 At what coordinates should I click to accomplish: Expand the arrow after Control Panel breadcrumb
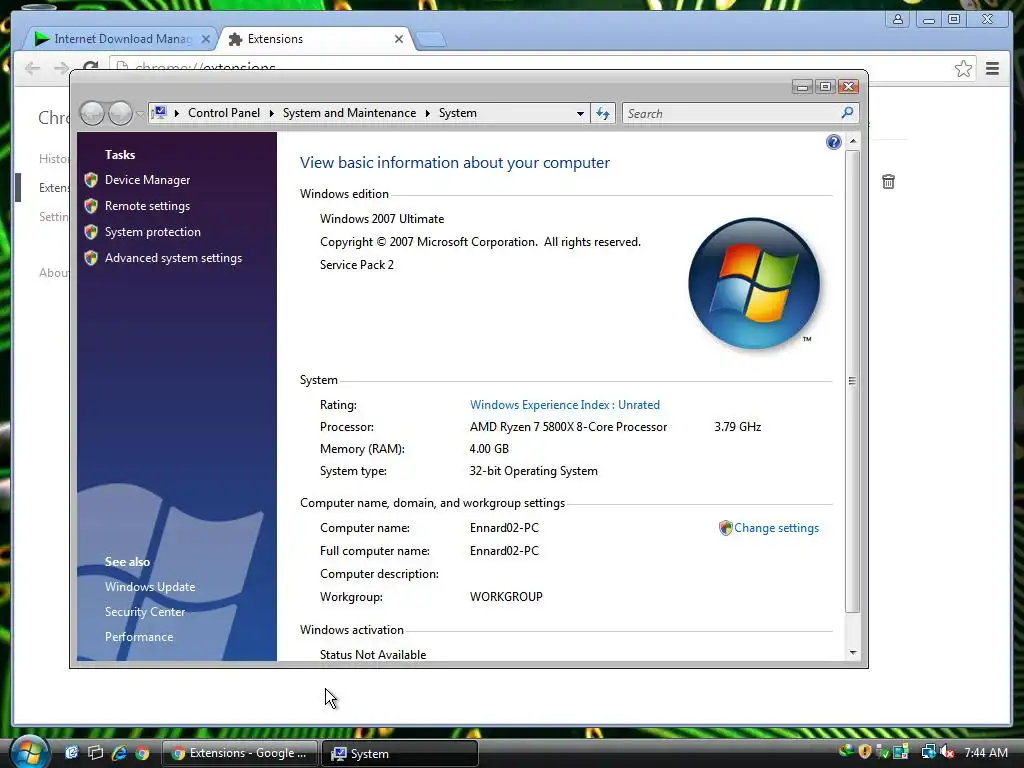[x=272, y=114]
